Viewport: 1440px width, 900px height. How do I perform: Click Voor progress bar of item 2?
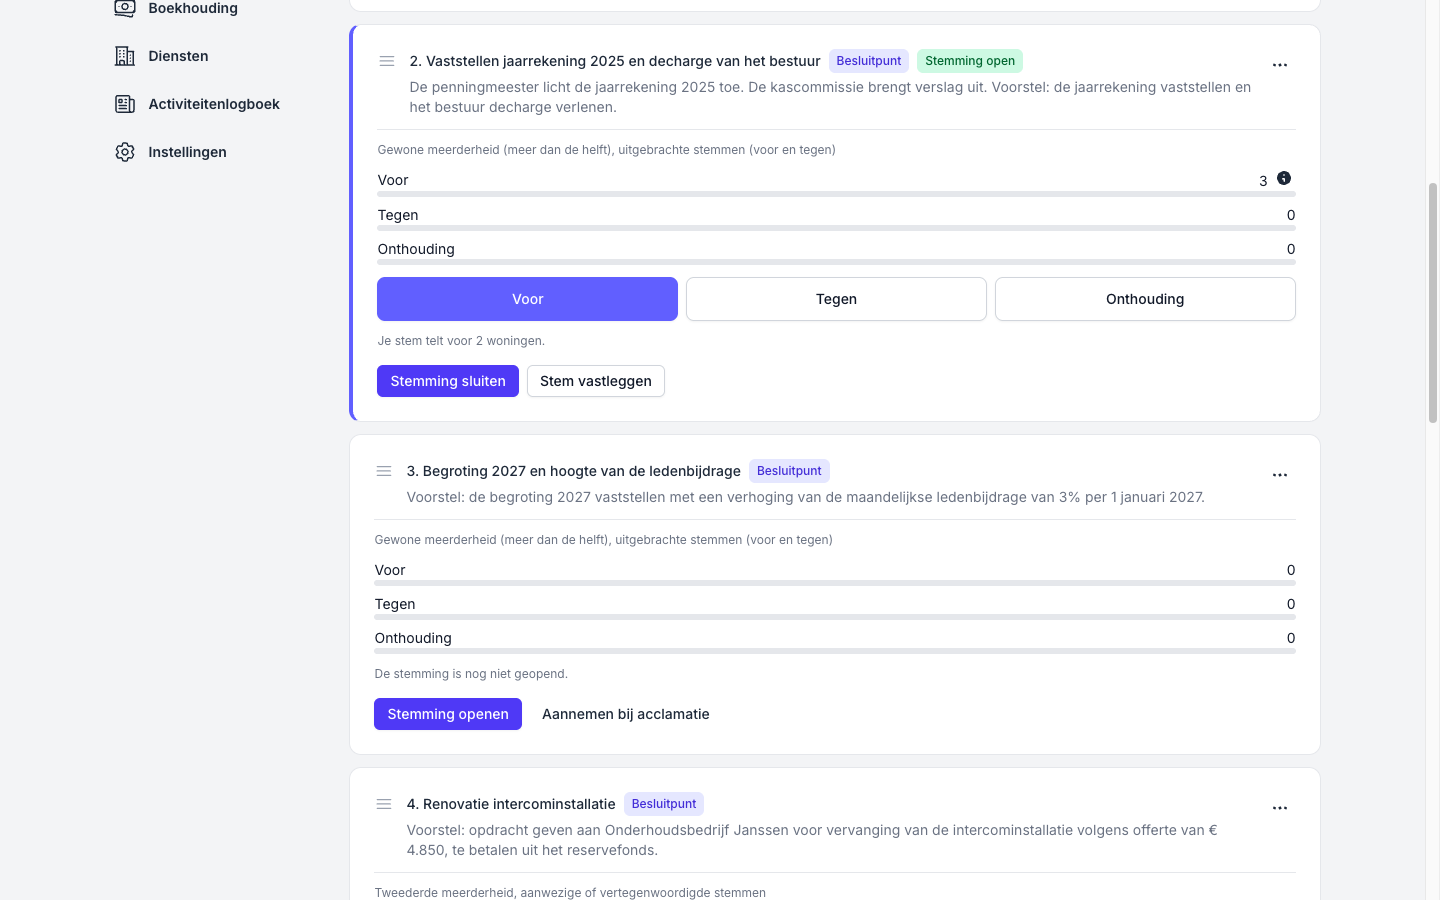click(836, 194)
